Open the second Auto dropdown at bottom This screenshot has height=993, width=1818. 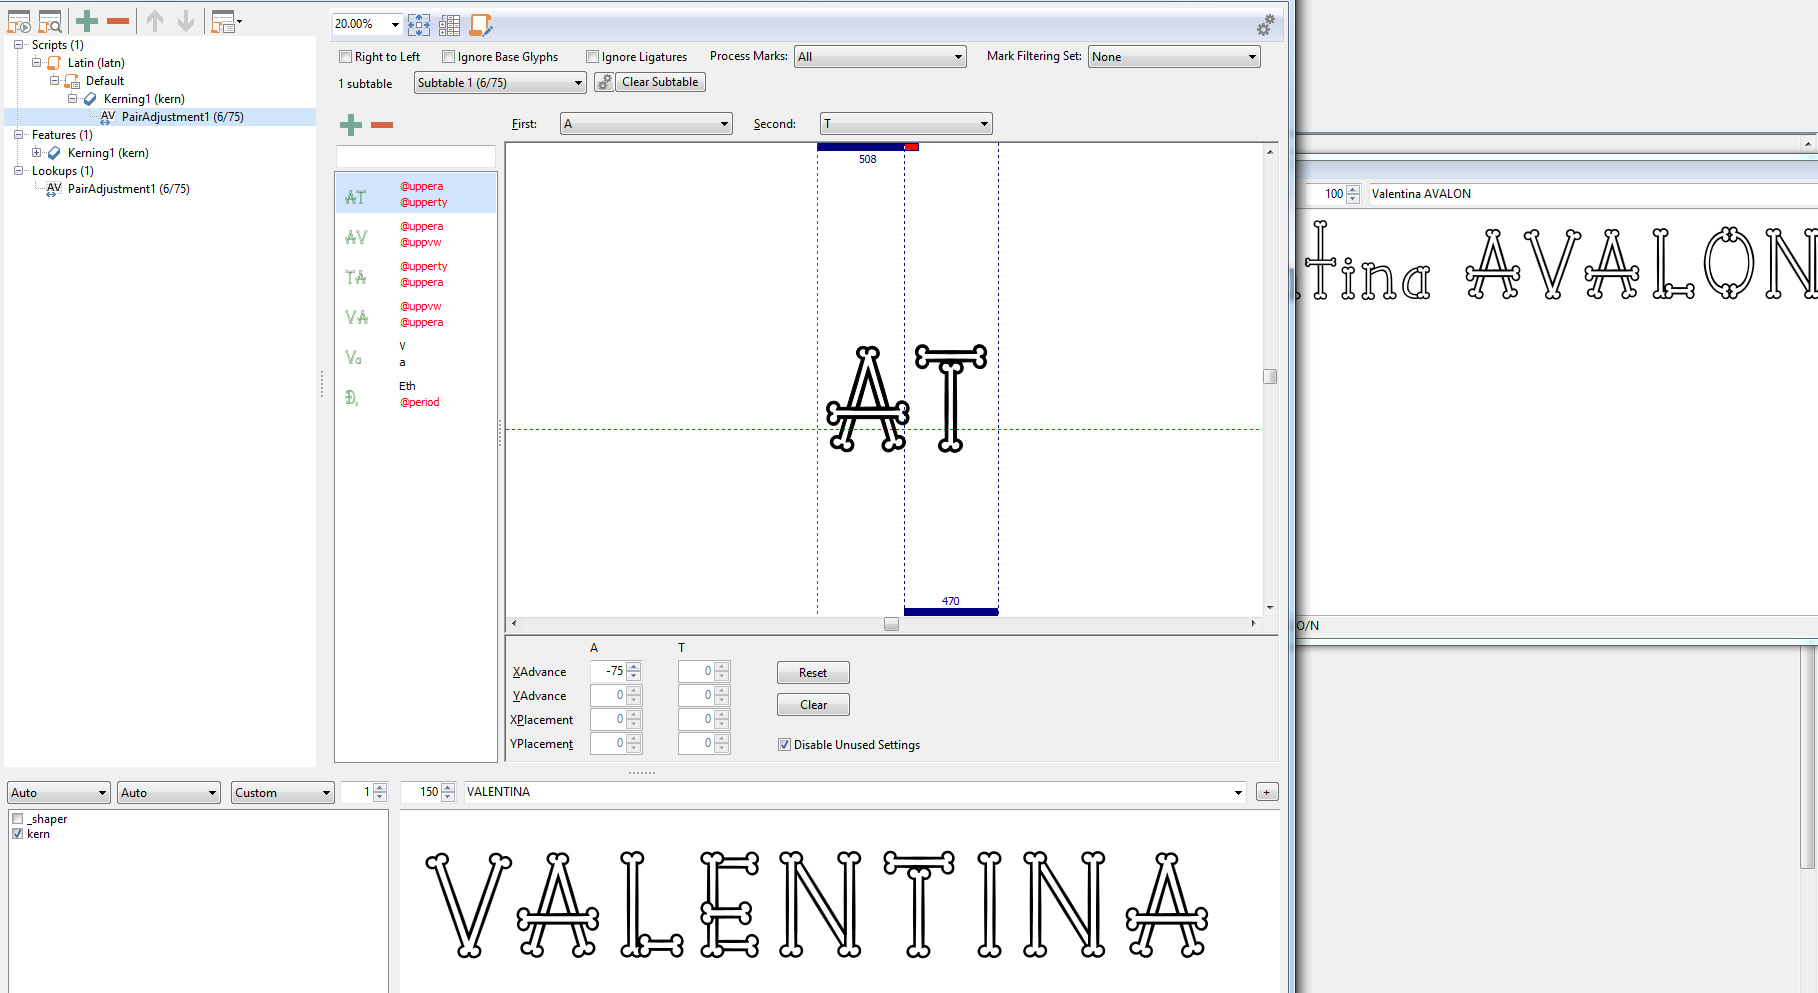[x=168, y=793]
